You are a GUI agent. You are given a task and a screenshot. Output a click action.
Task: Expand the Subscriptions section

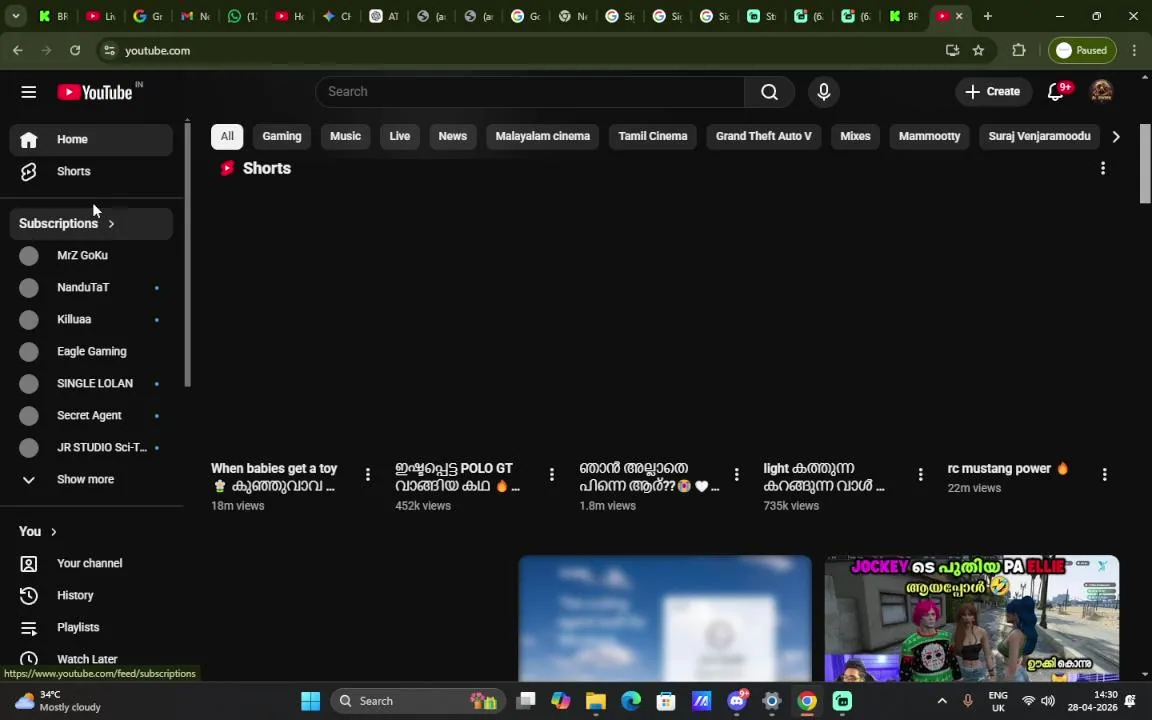(x=91, y=223)
